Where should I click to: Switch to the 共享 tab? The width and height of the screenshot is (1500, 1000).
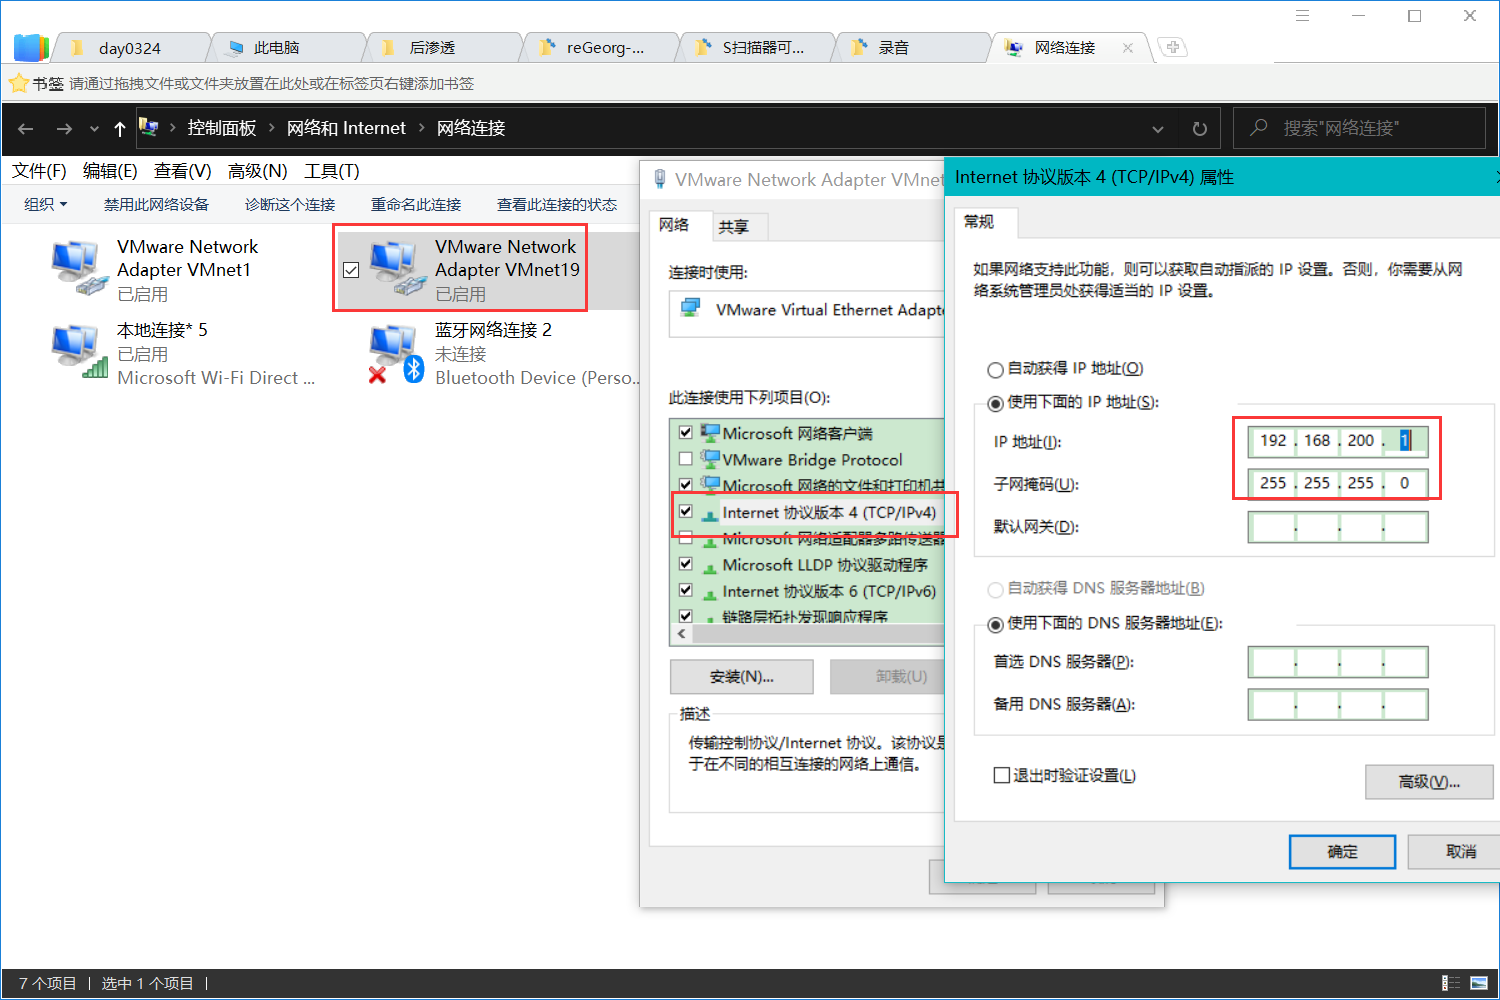point(737,226)
